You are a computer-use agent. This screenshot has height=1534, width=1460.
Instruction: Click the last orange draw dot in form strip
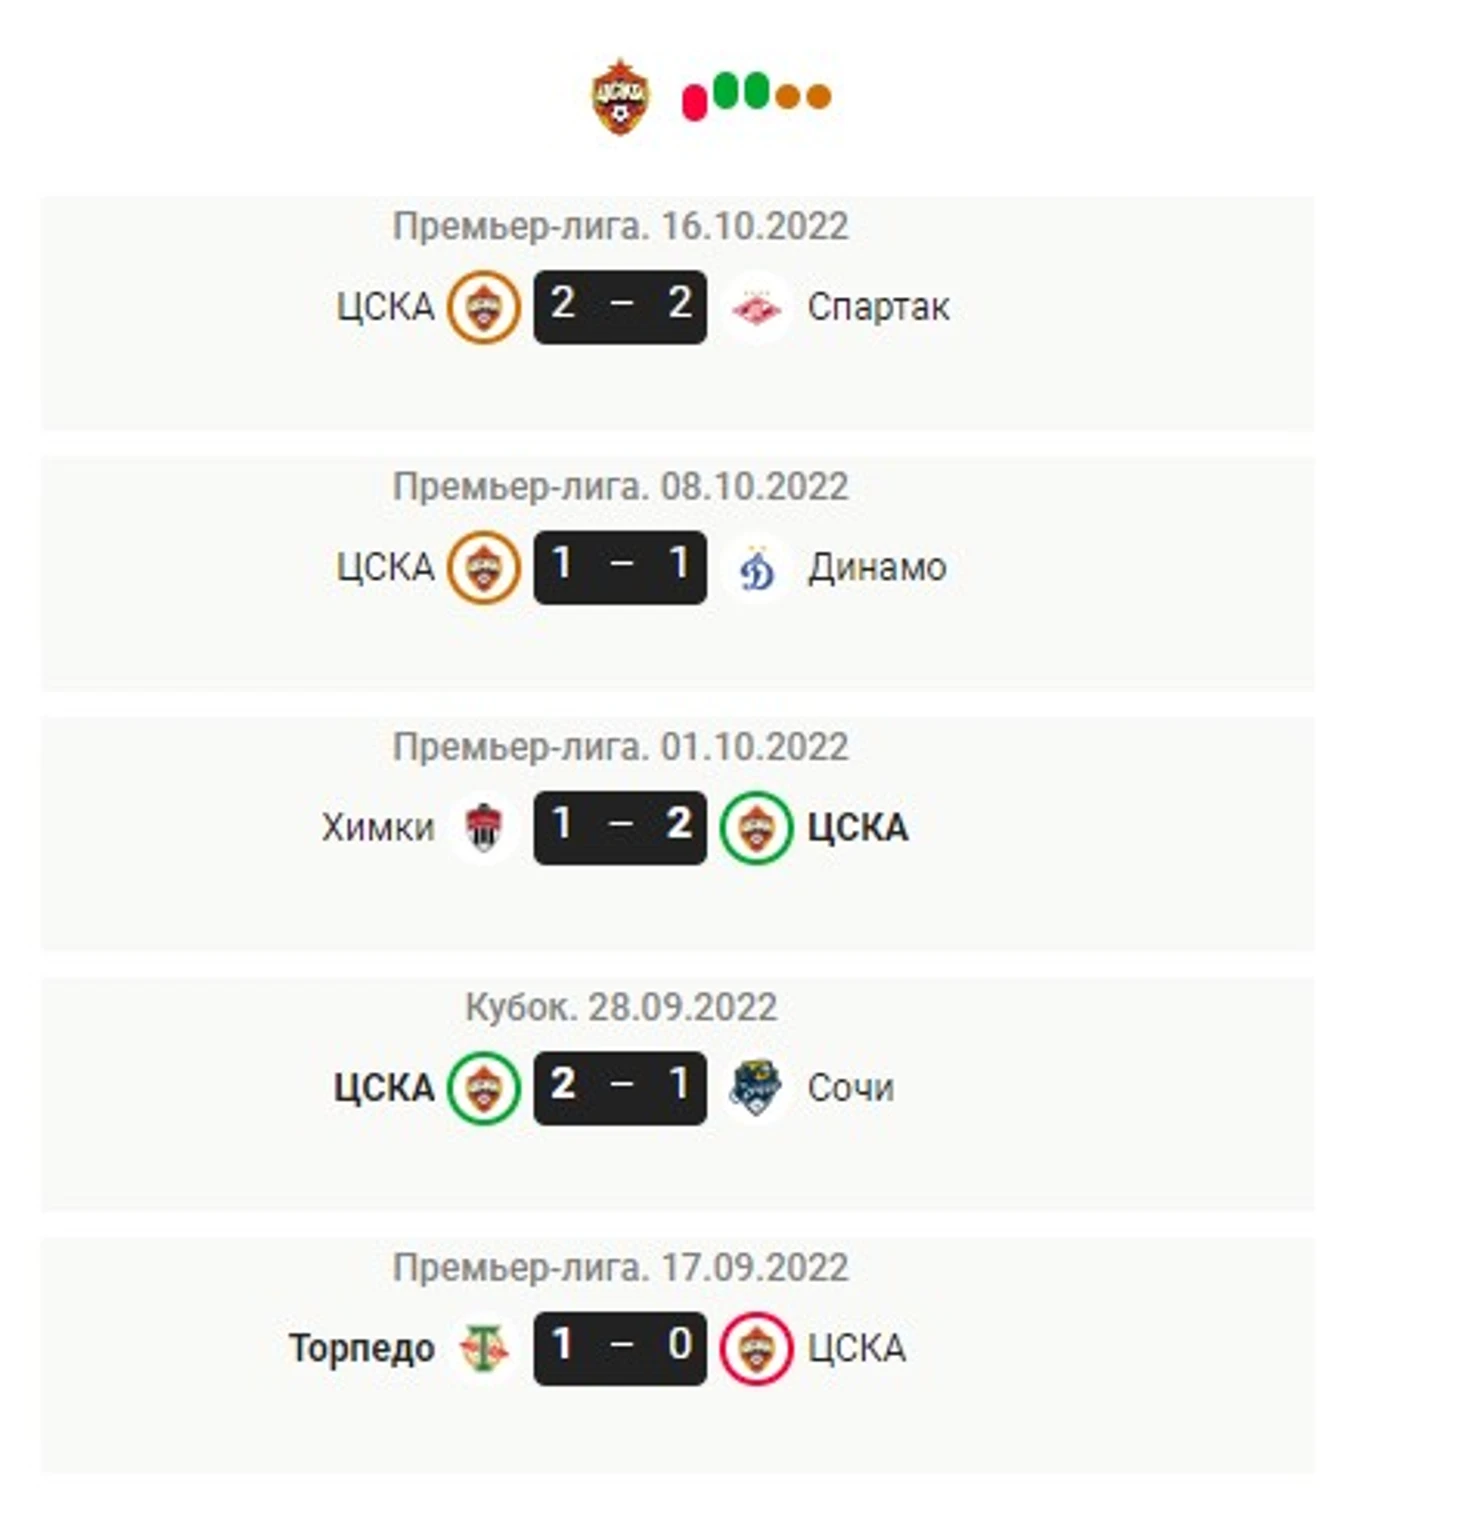coord(819,97)
